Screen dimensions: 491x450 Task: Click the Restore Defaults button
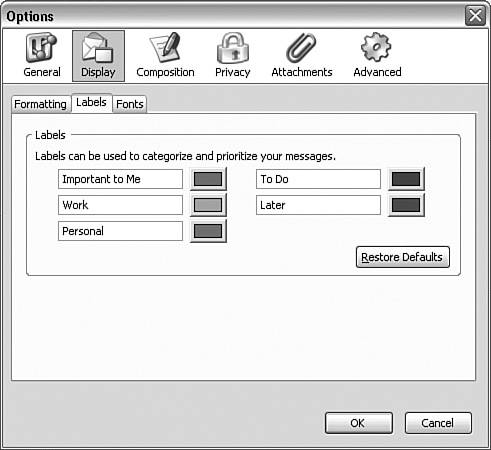tap(403, 257)
